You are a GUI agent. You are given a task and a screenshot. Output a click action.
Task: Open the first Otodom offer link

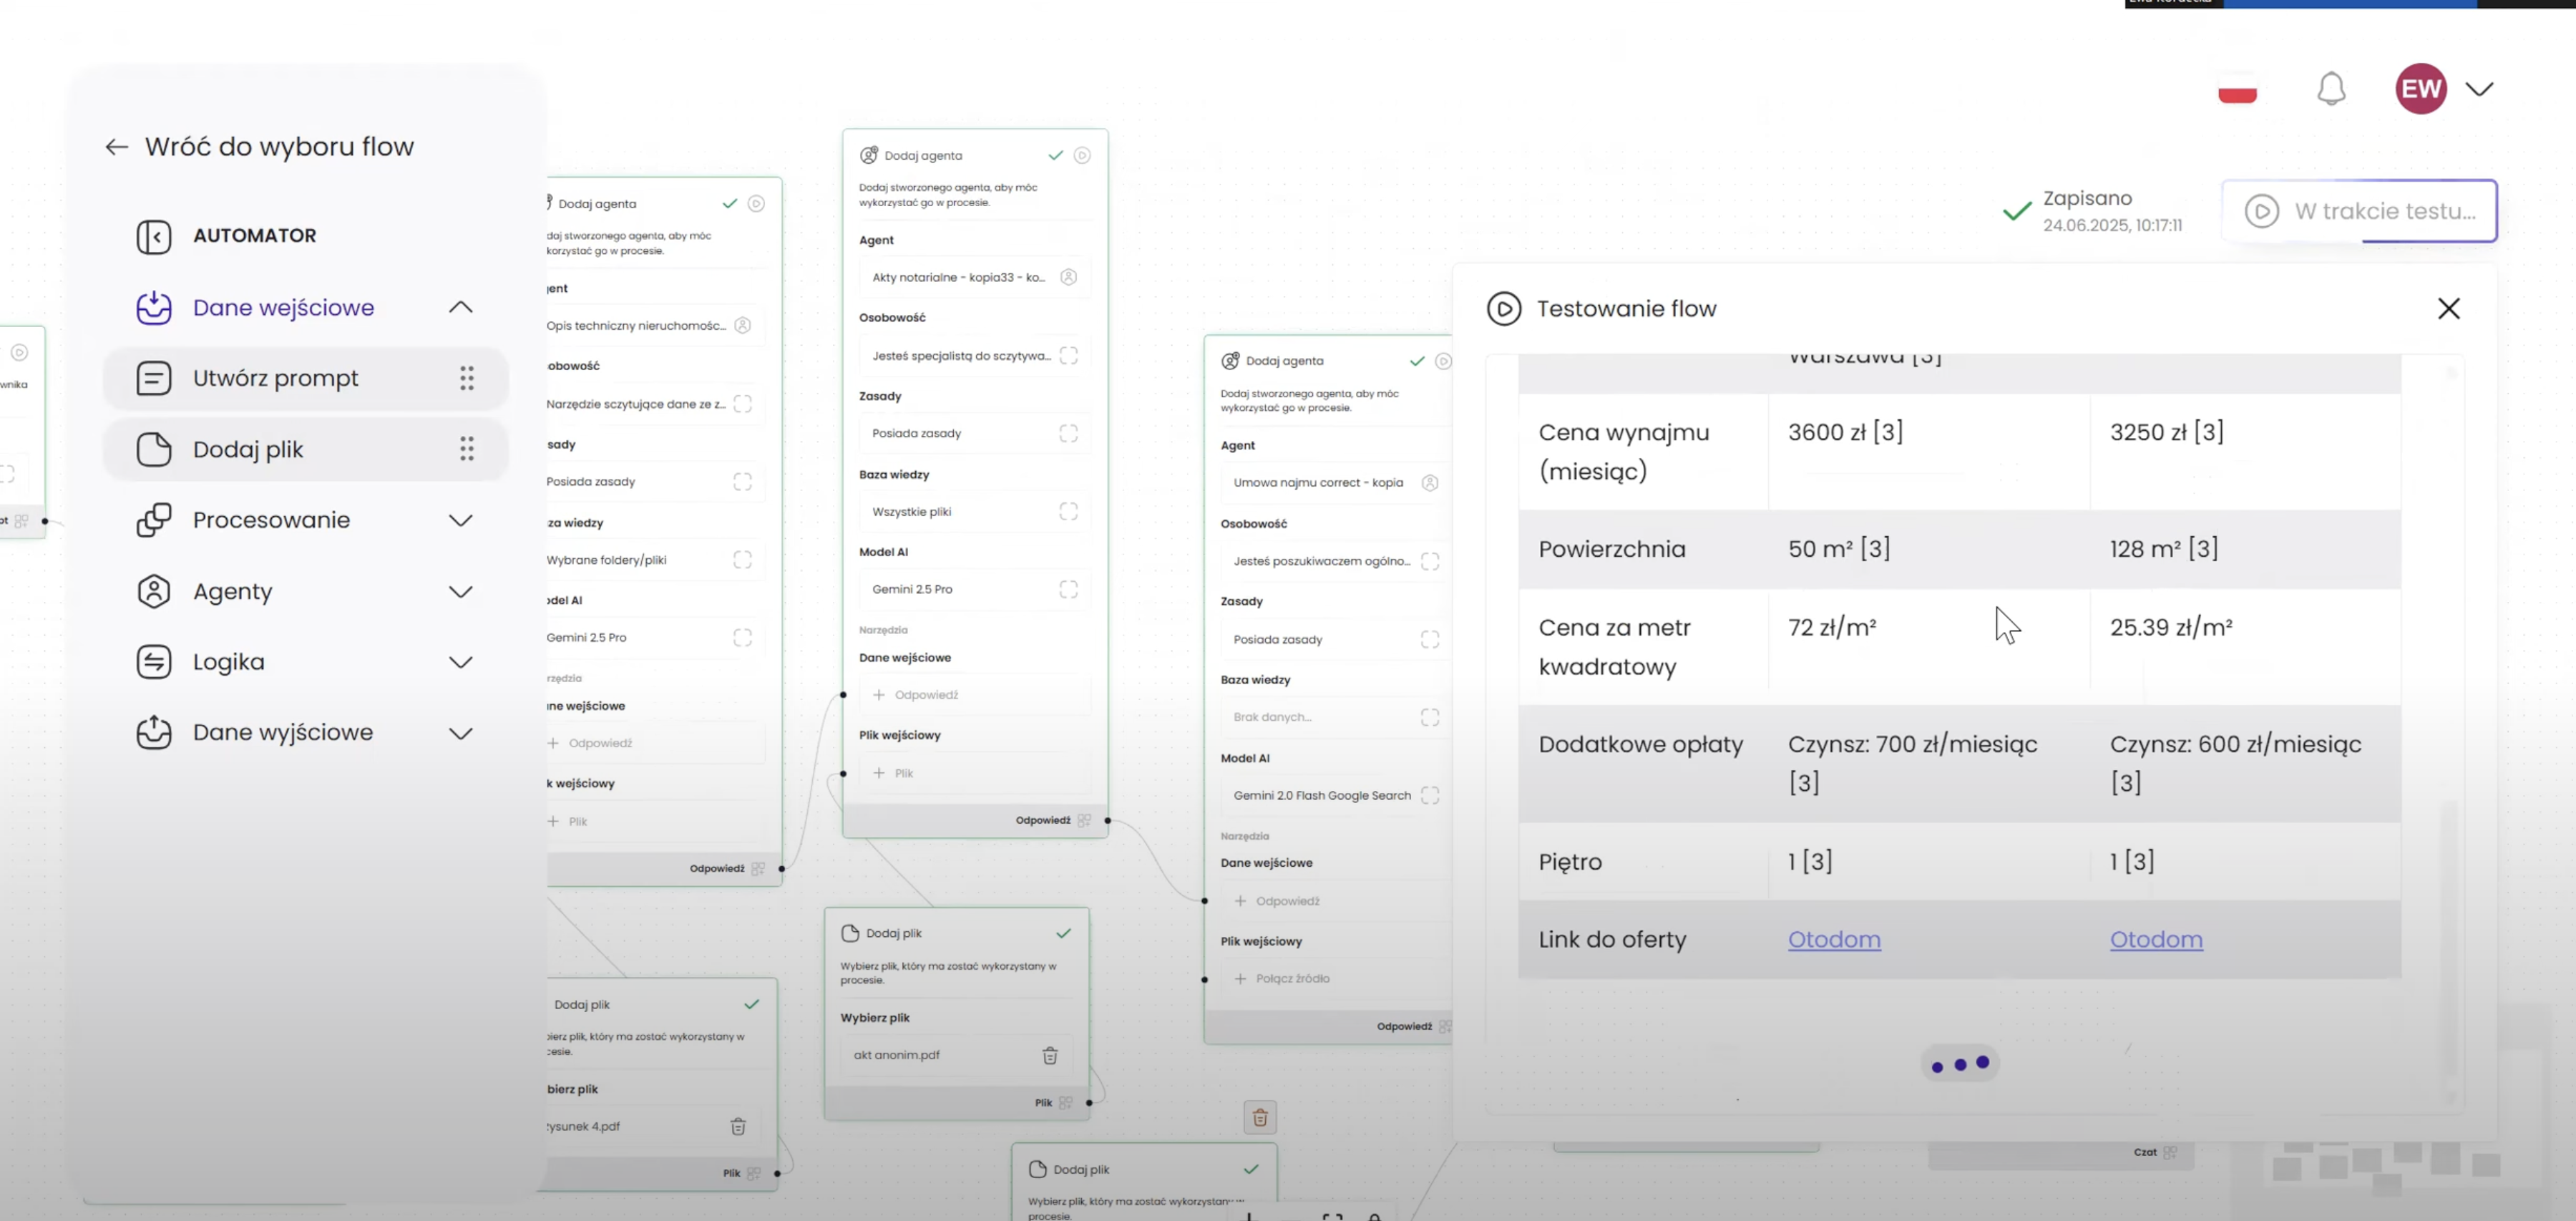tap(1833, 939)
